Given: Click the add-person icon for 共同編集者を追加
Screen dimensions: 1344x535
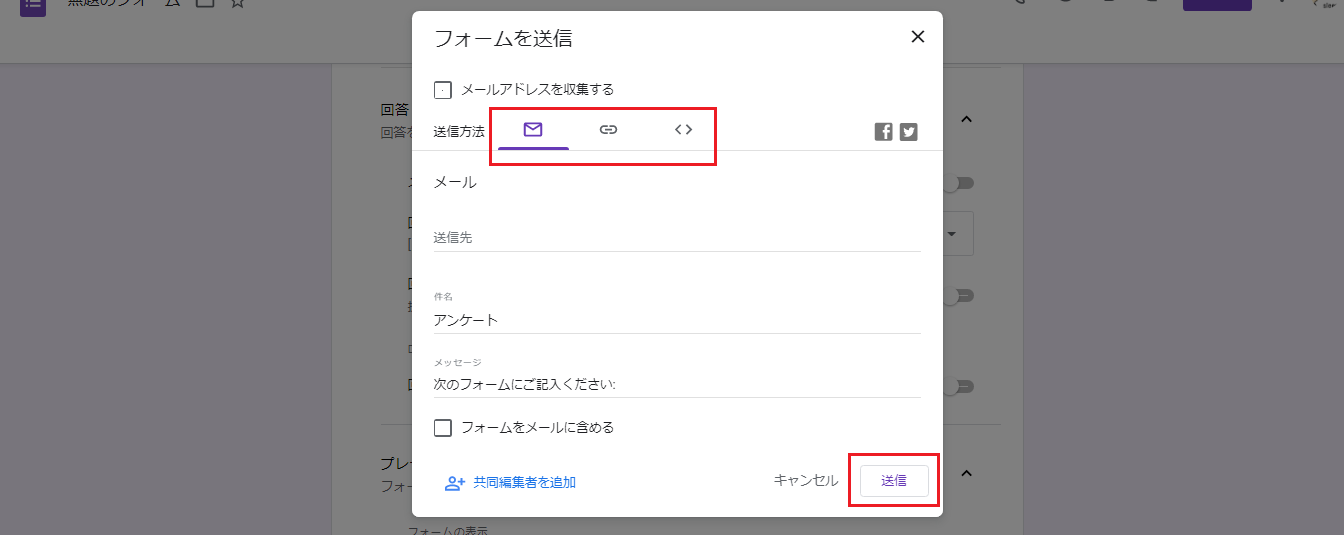Looking at the screenshot, I should click(x=455, y=483).
